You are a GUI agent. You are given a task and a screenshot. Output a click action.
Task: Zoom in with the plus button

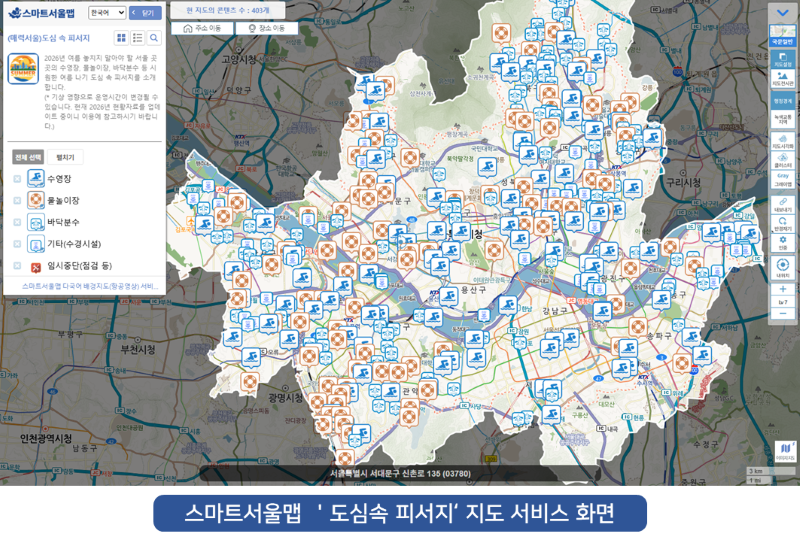(x=782, y=289)
